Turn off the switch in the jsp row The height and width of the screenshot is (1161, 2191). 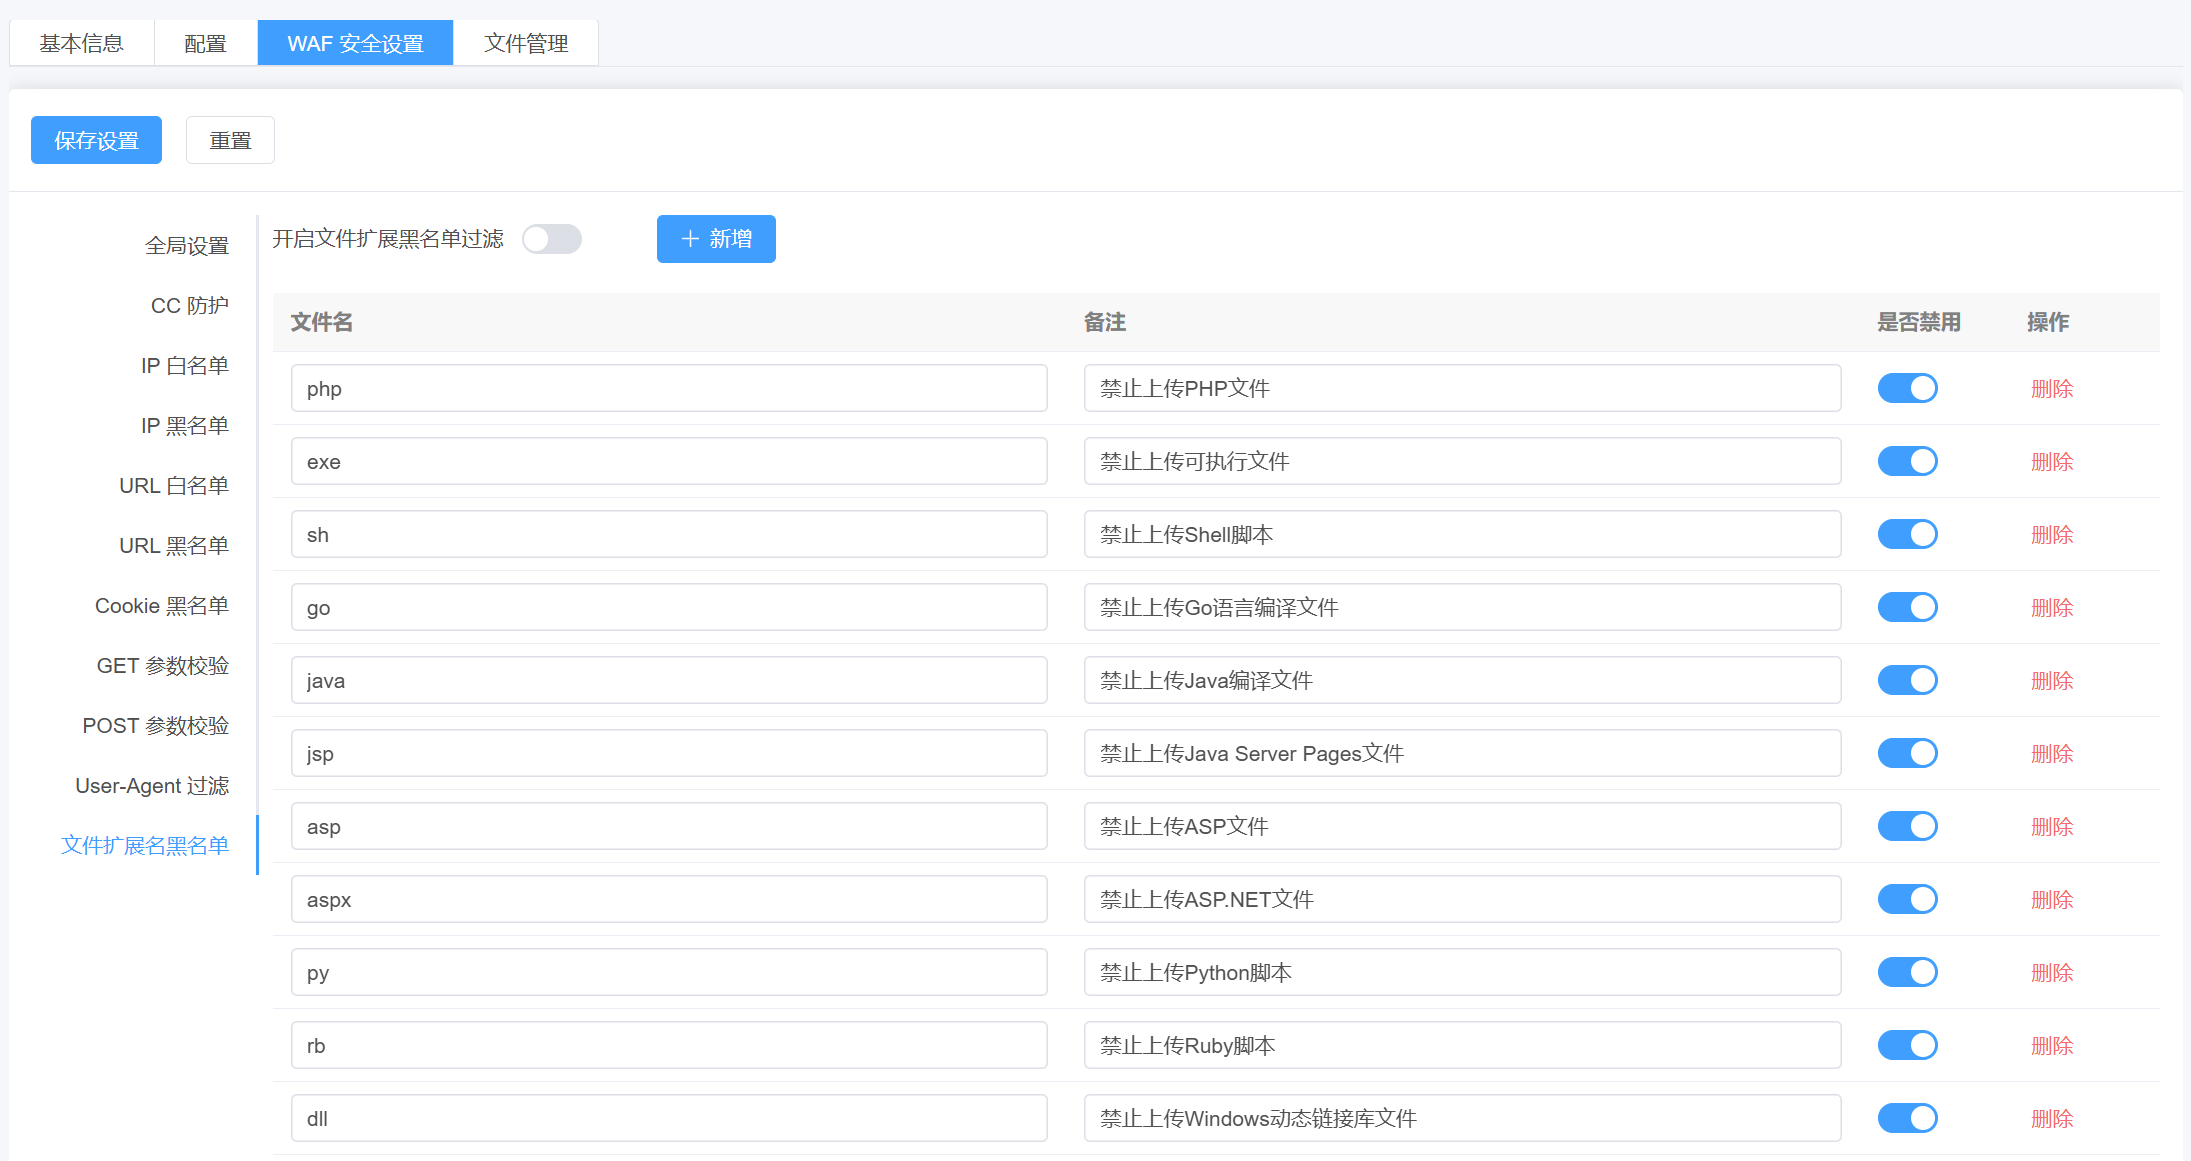click(x=1907, y=753)
